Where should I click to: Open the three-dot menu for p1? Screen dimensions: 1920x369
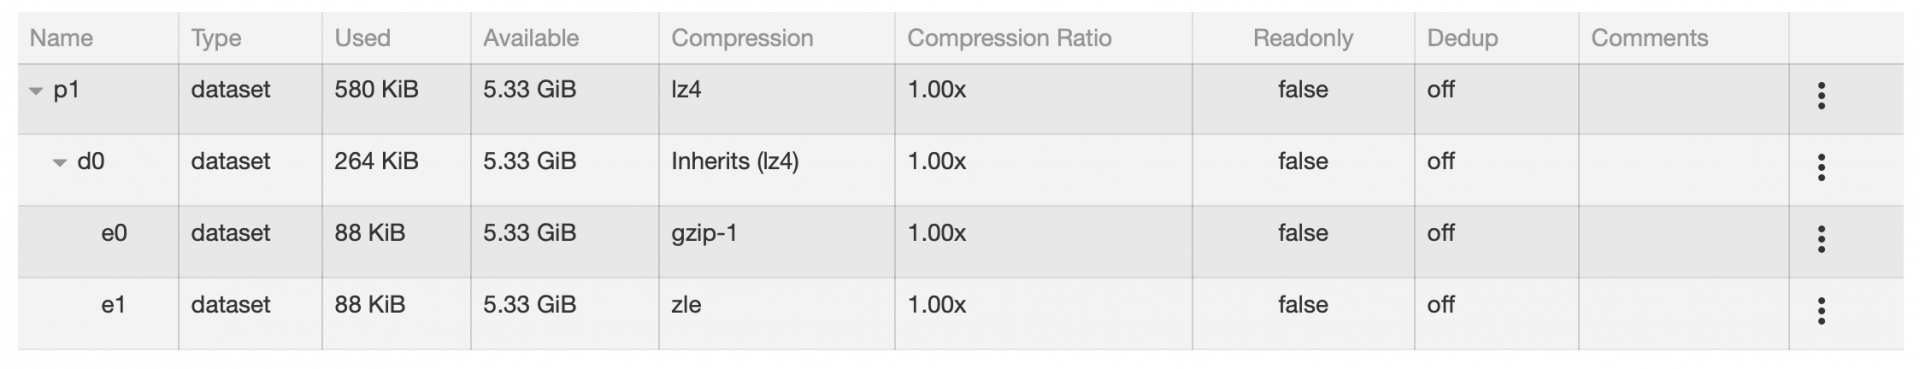[x=1821, y=95]
